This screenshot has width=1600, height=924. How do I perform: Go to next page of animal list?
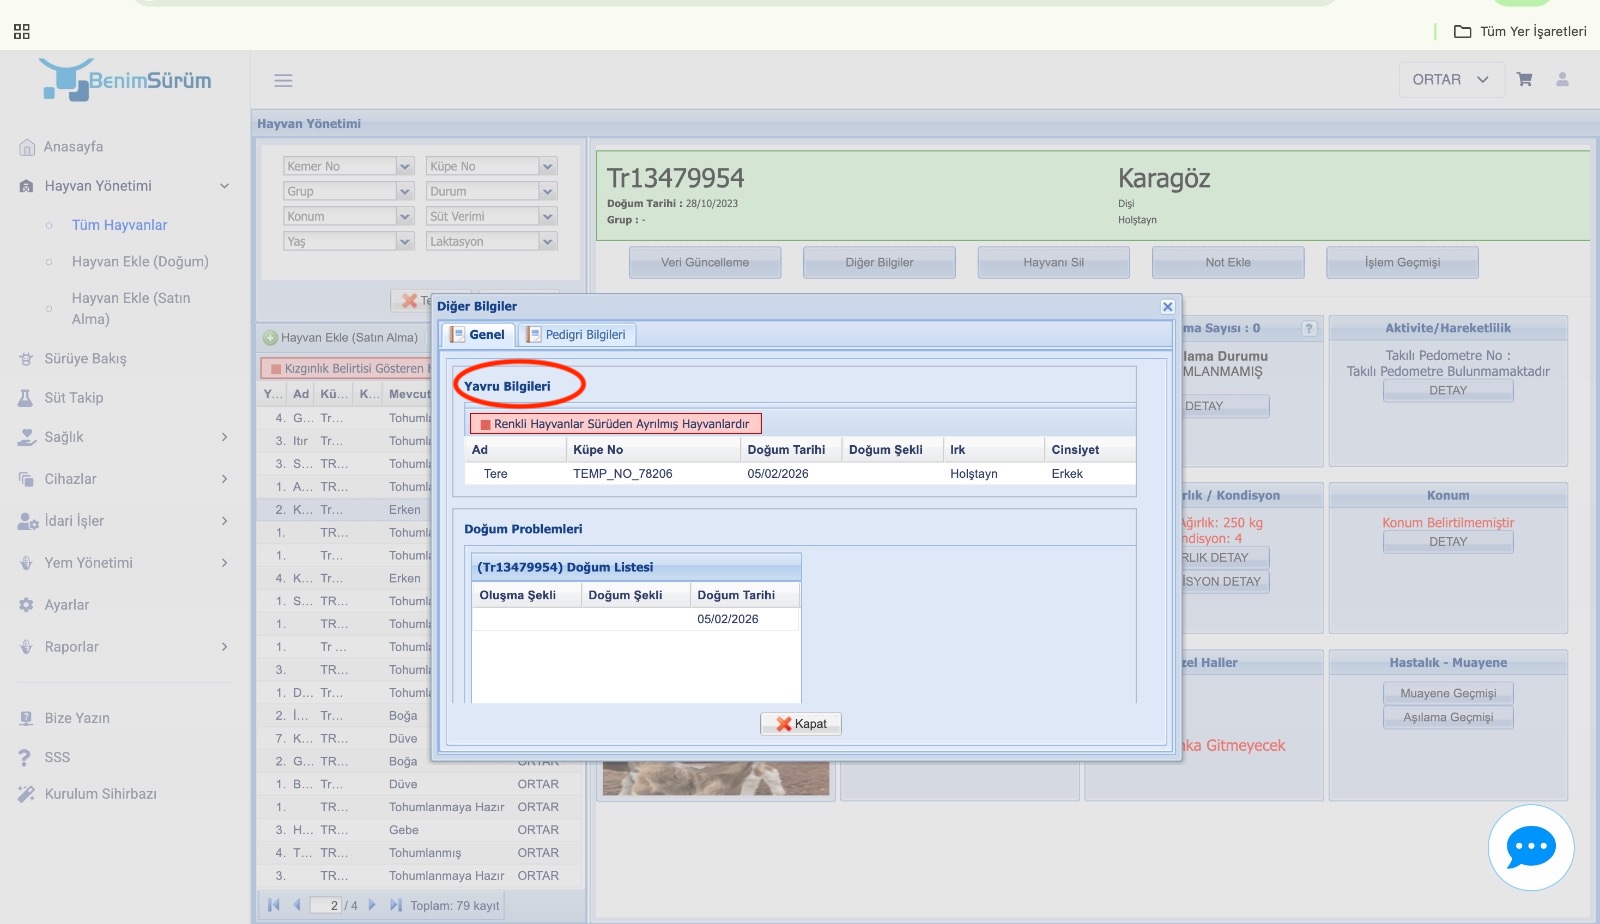pos(372,905)
